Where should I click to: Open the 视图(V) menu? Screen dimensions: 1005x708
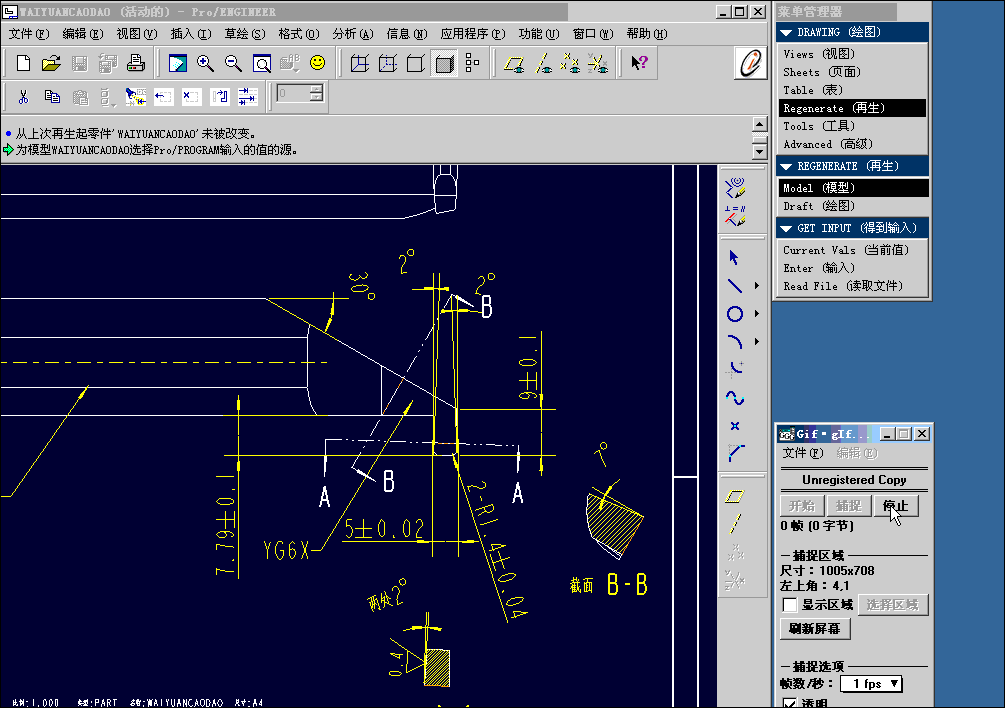click(137, 34)
